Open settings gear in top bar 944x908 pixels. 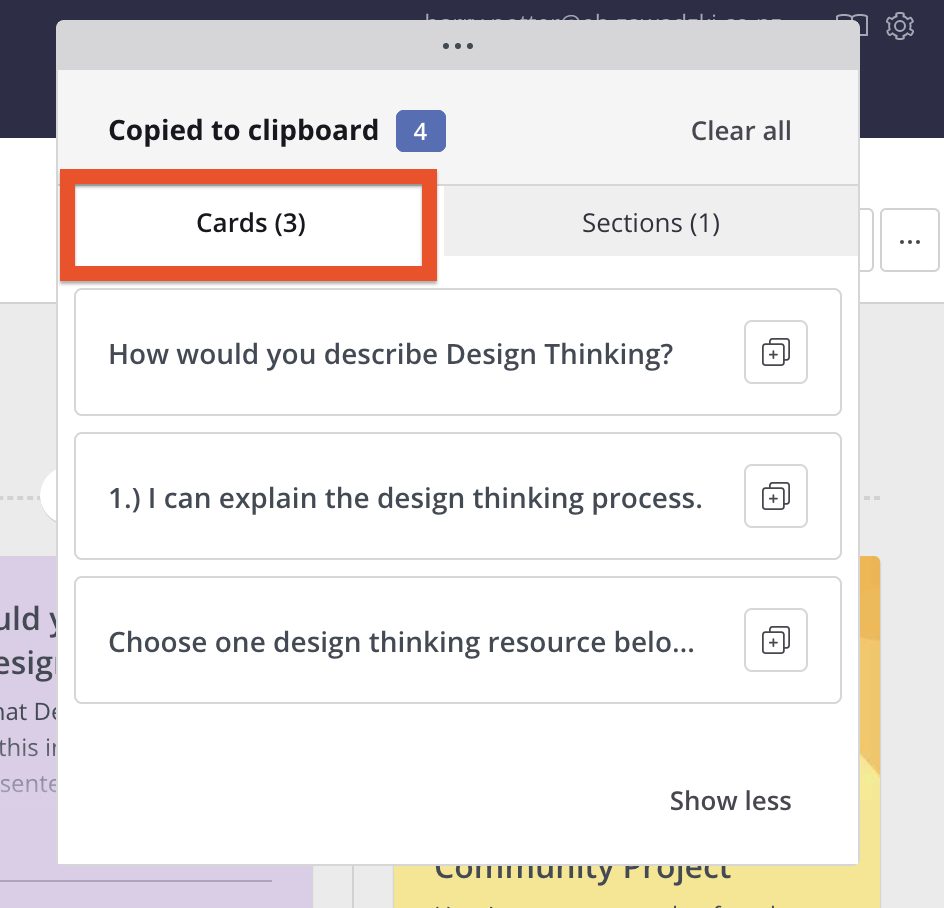pos(899,26)
